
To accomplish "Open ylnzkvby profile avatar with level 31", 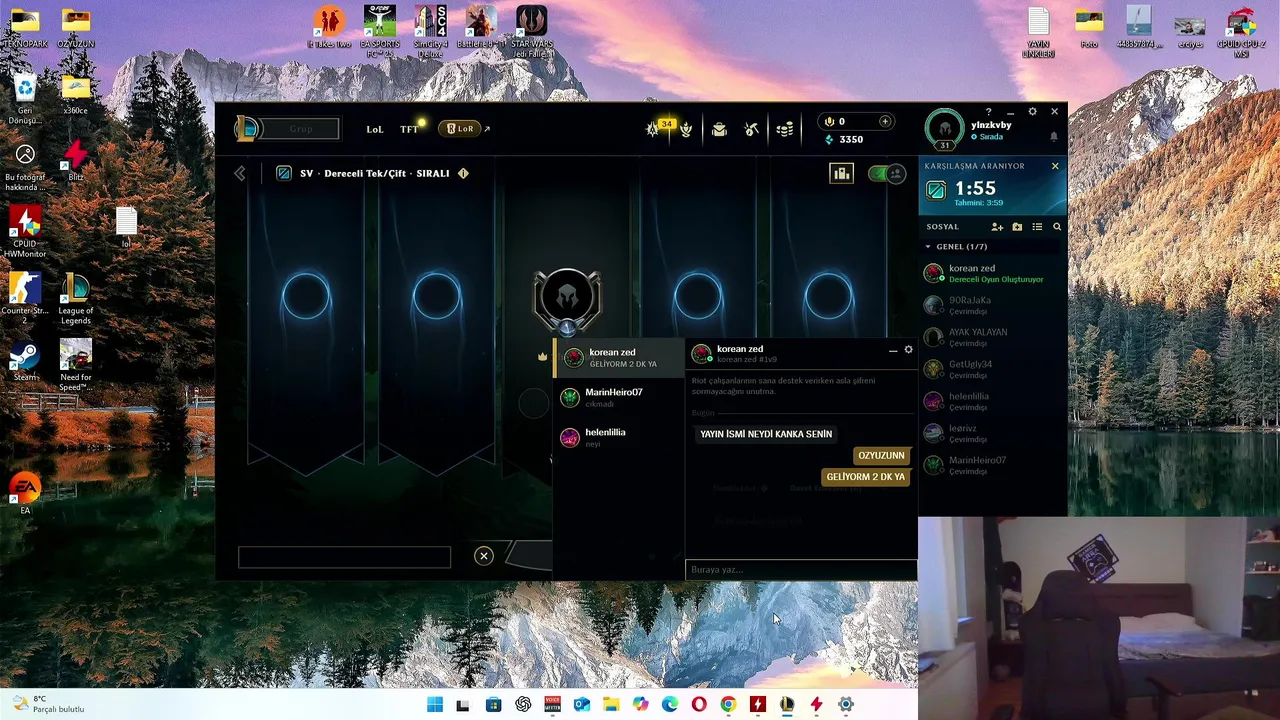I will pos(944,129).
